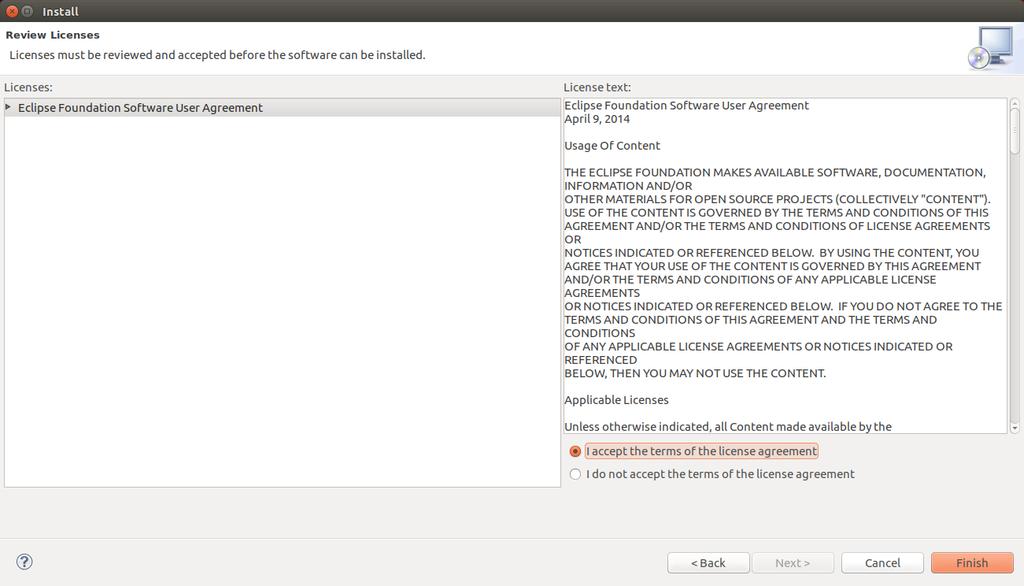The width and height of the screenshot is (1024, 586).
Task: Cancel the installation
Action: pyautogui.click(x=882, y=562)
